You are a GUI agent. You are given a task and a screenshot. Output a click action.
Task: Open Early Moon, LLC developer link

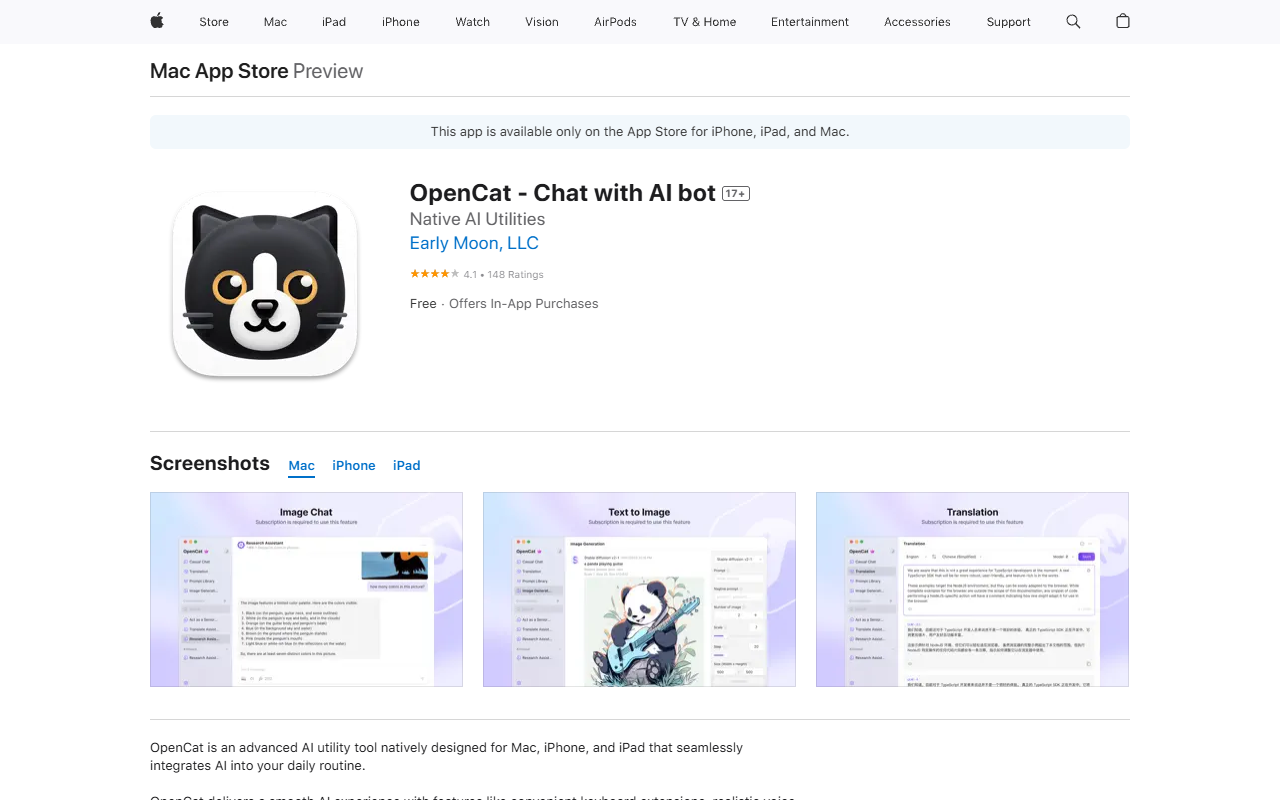pyautogui.click(x=474, y=243)
